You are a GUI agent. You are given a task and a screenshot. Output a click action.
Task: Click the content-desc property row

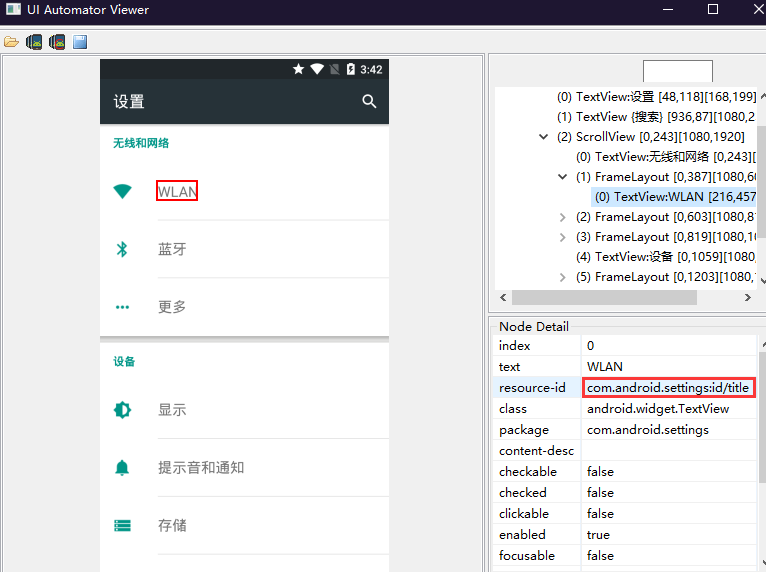click(x=625, y=451)
